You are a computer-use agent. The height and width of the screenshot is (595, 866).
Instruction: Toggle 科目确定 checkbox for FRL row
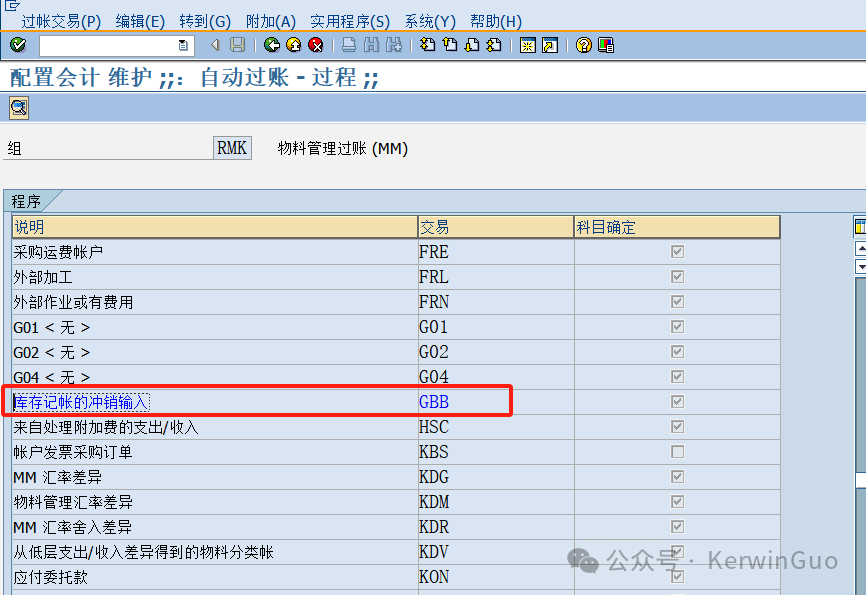tap(677, 276)
